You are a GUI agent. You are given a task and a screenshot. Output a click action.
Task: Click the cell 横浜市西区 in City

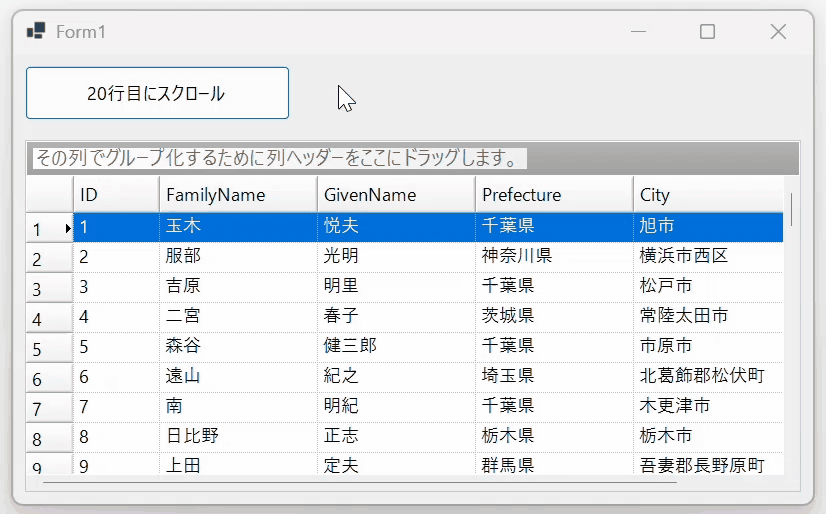tap(708, 258)
